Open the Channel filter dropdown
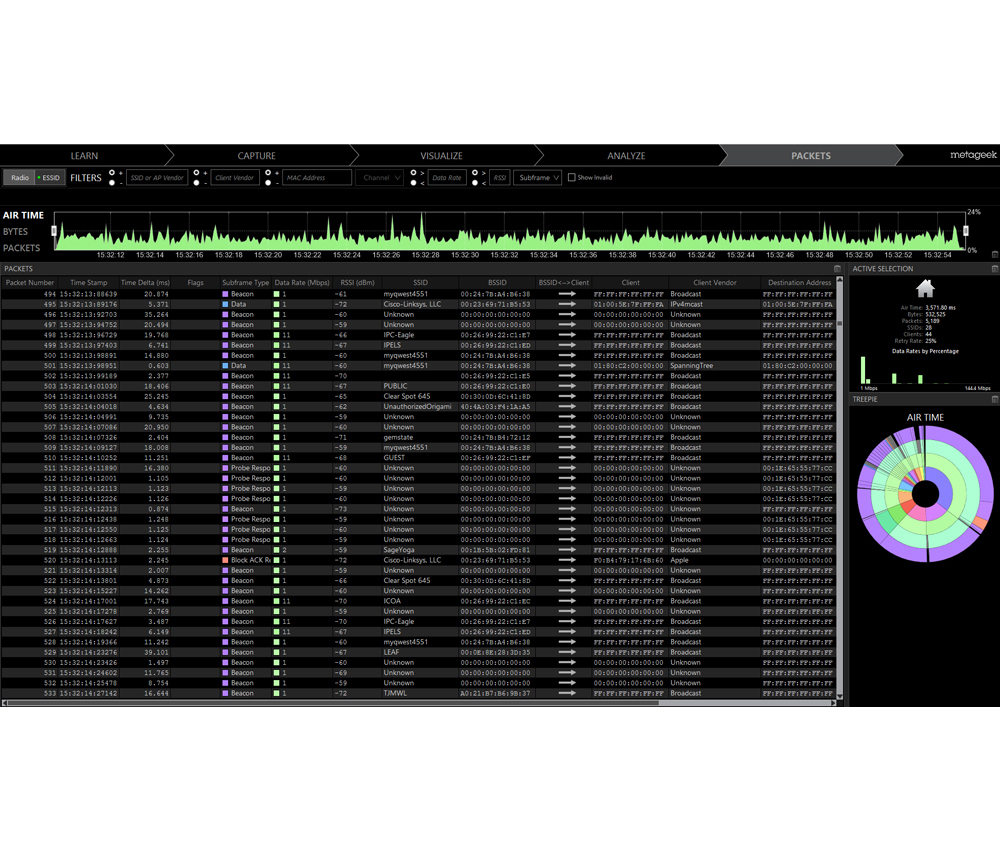The width and height of the screenshot is (1000, 850). click(379, 177)
